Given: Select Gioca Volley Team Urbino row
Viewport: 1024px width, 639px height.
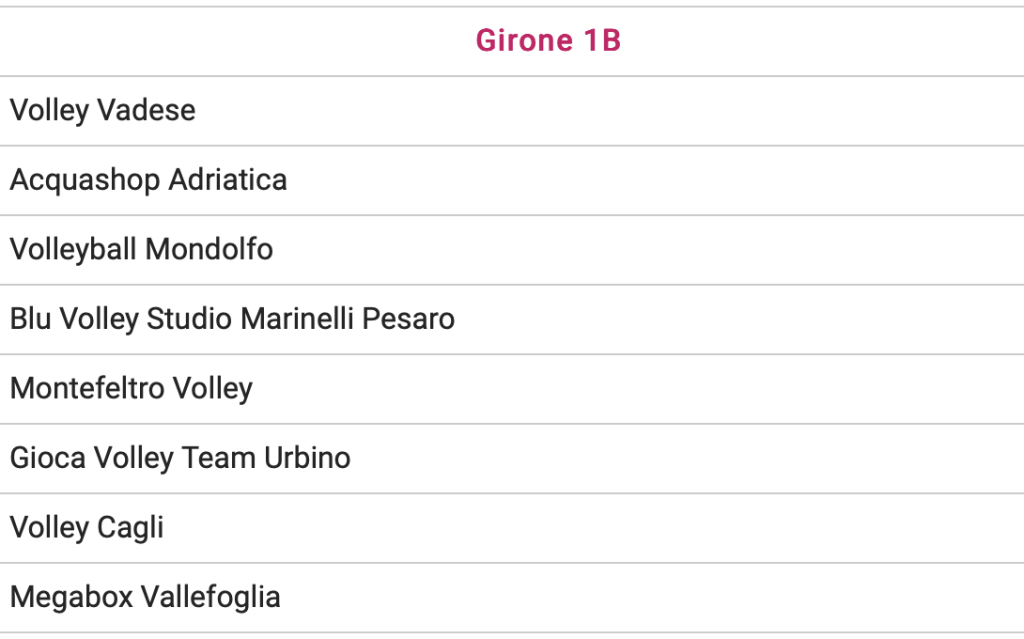Looking at the screenshot, I should (180, 458).
